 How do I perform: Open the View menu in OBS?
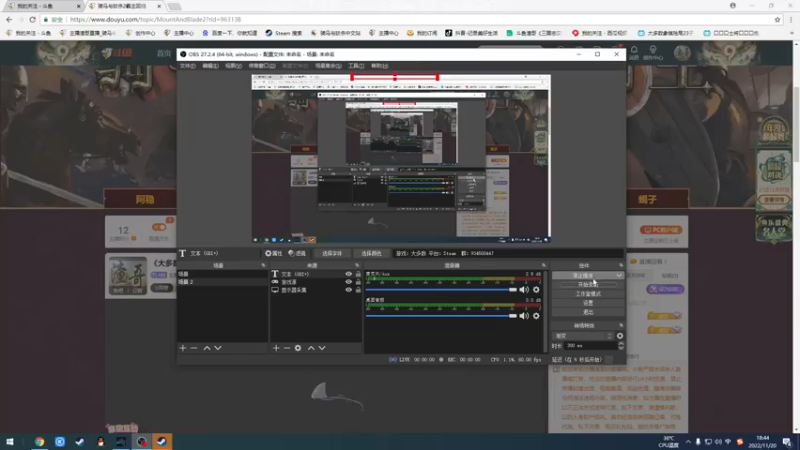(x=233, y=66)
